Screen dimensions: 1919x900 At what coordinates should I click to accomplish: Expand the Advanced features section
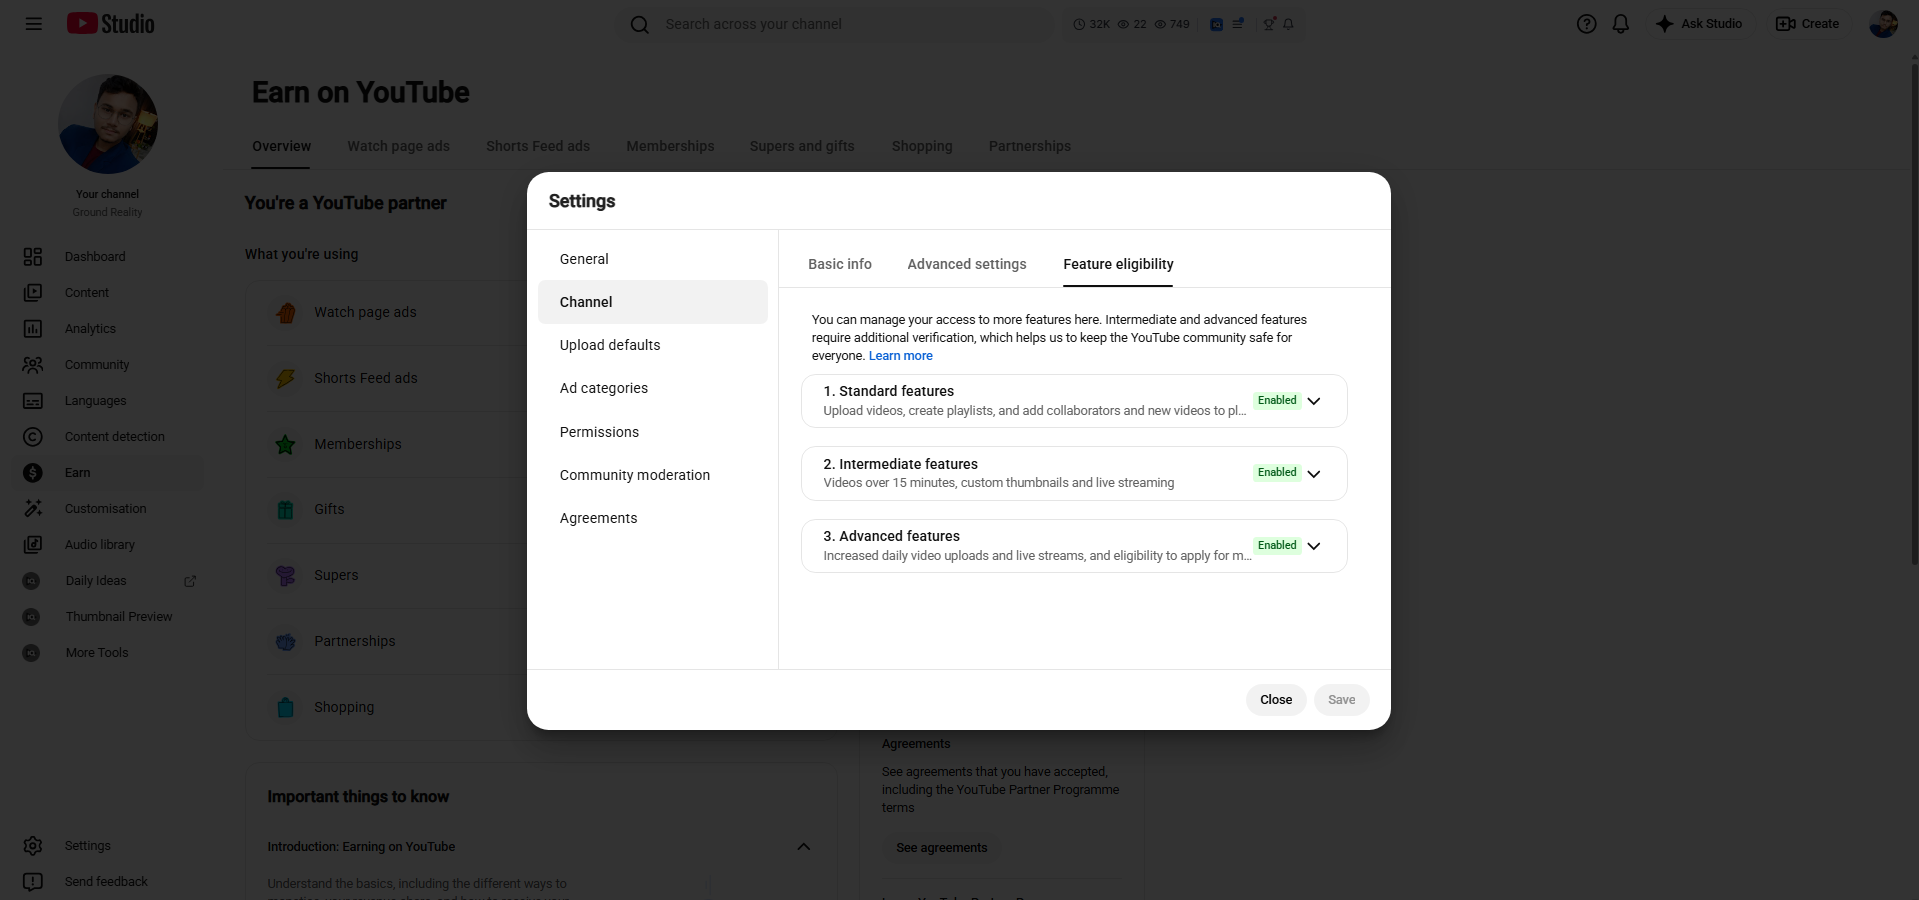point(1314,546)
